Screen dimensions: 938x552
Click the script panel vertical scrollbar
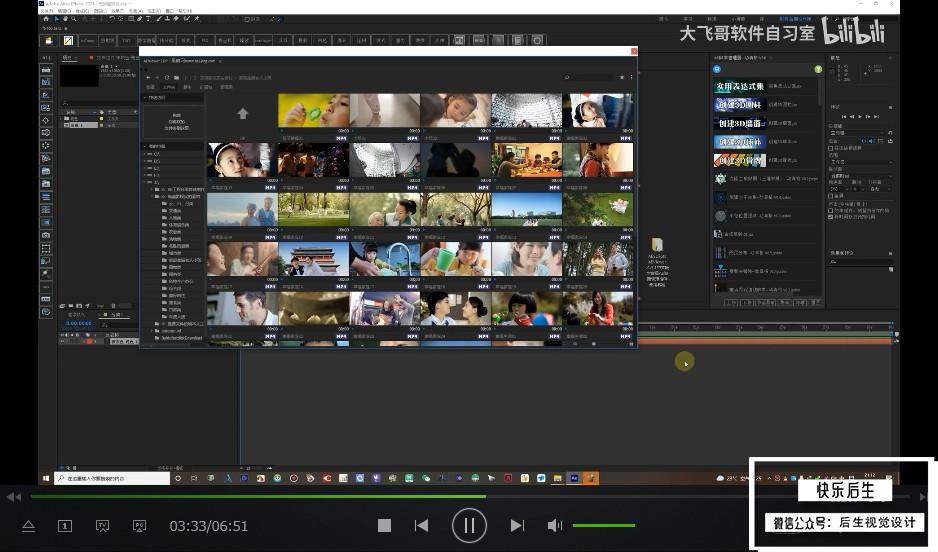coord(820,93)
